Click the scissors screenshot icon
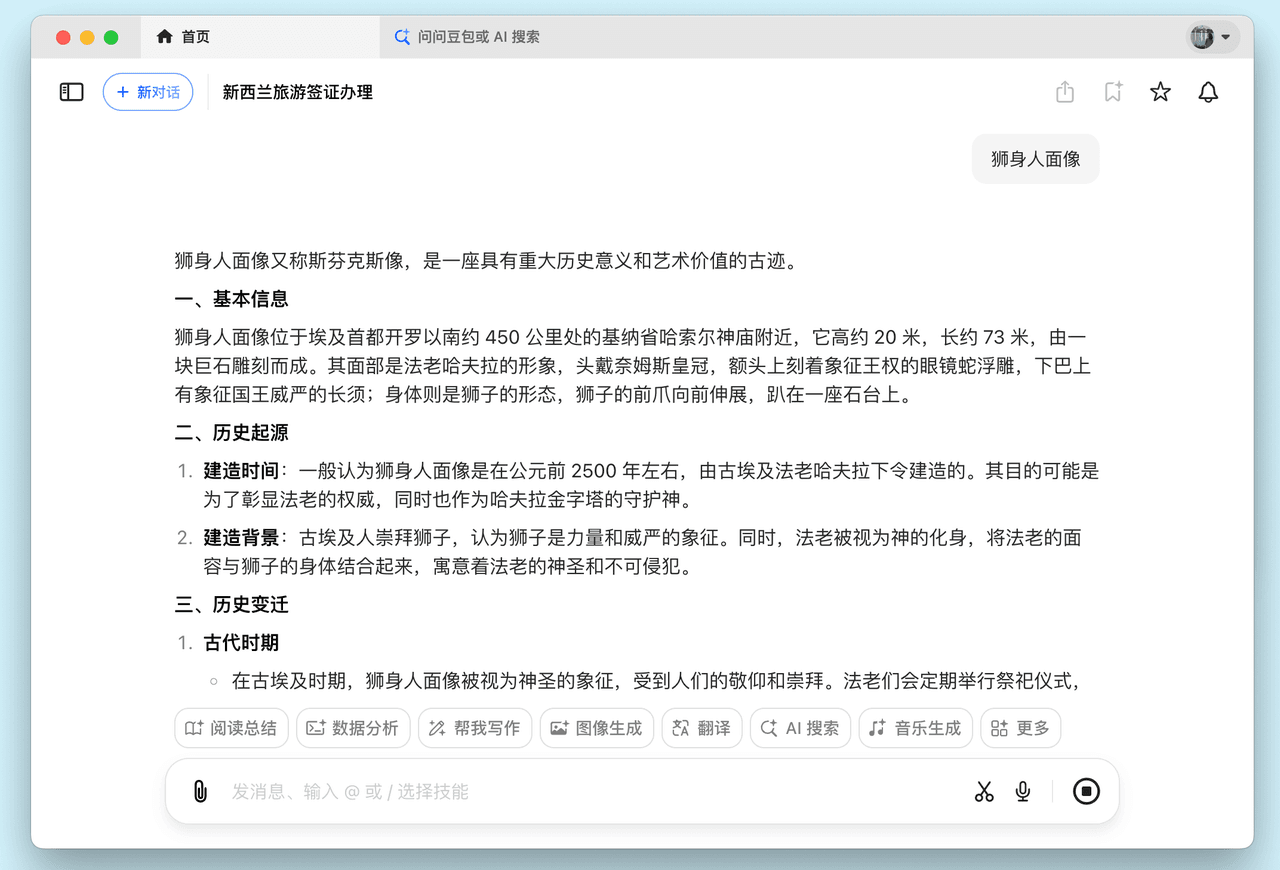 tap(984, 792)
